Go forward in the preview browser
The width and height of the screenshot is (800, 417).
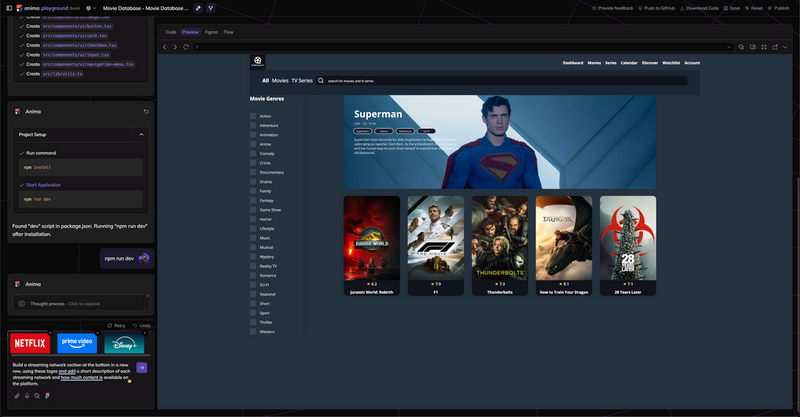[x=175, y=47]
